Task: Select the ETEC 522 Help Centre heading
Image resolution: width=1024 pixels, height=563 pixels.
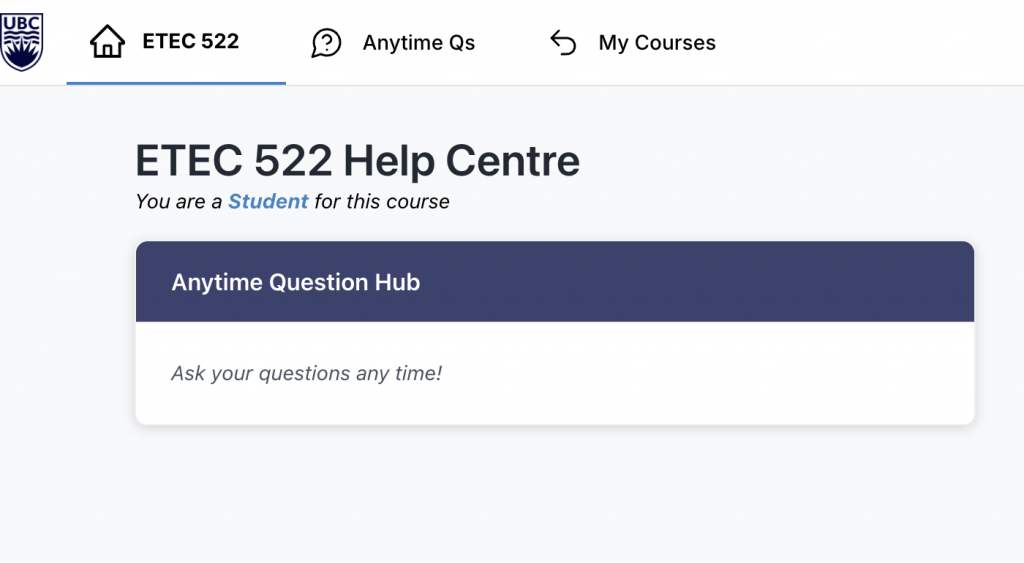Action: coord(357,161)
